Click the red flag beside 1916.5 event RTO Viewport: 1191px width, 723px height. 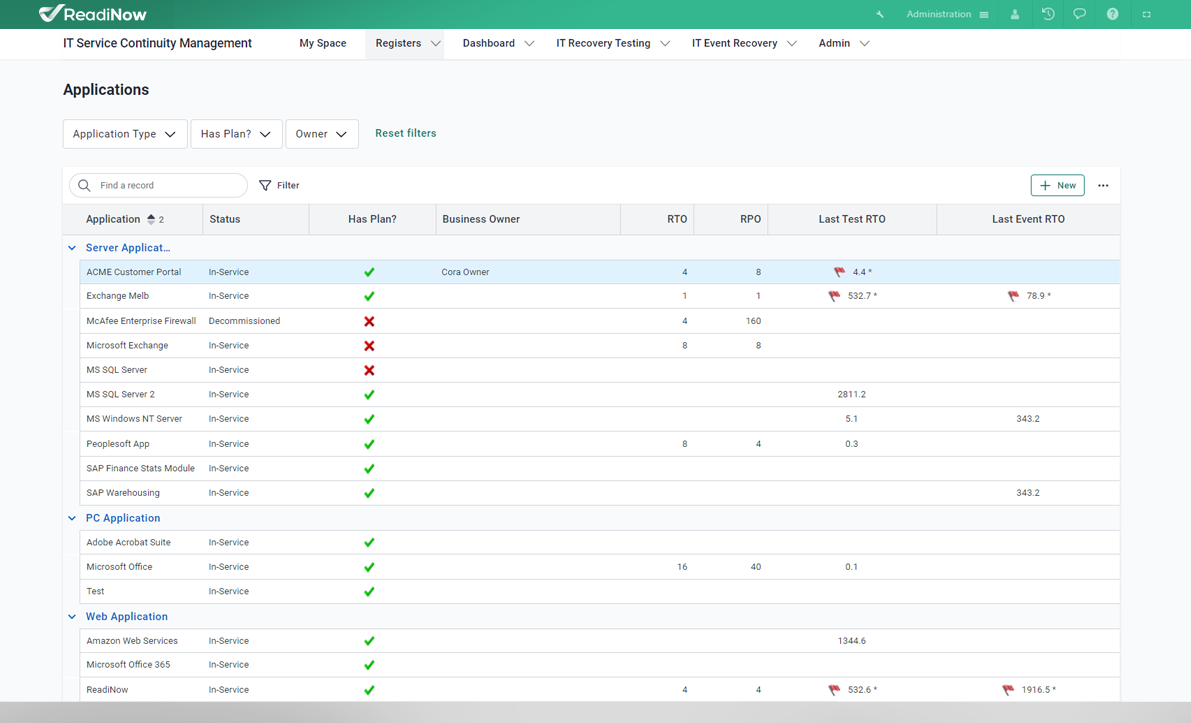tap(1008, 690)
